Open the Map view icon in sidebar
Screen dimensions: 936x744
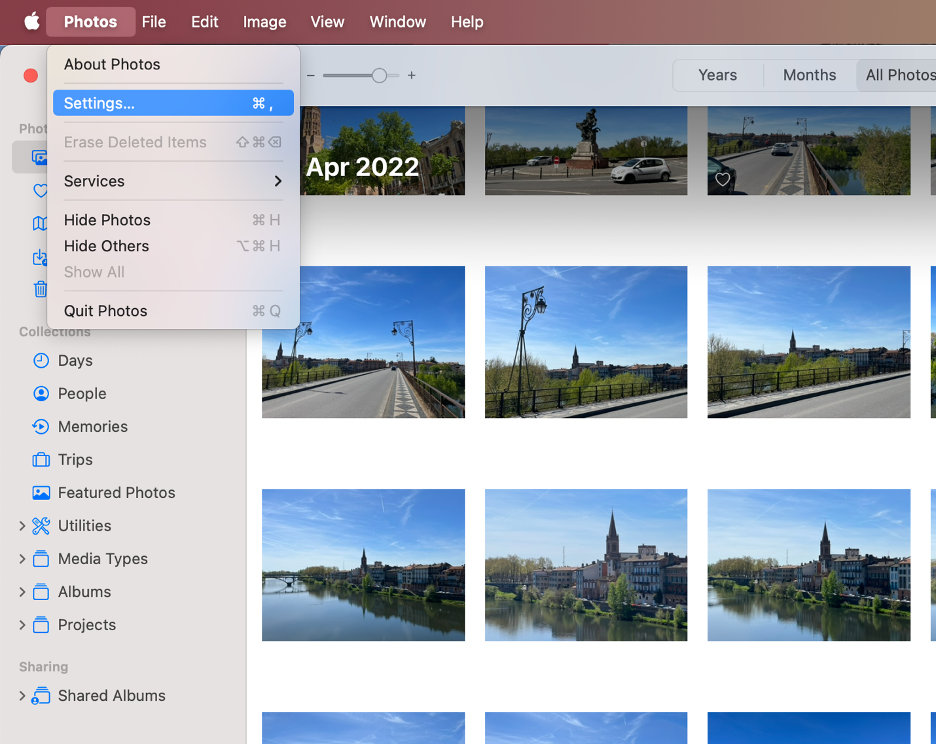(40, 223)
